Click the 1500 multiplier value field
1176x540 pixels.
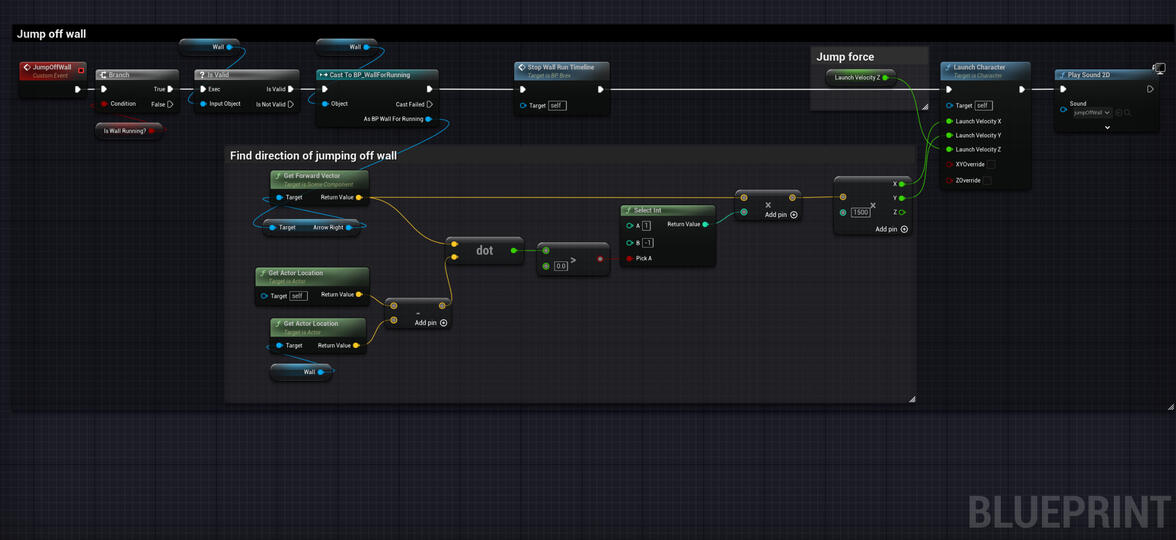coord(860,212)
